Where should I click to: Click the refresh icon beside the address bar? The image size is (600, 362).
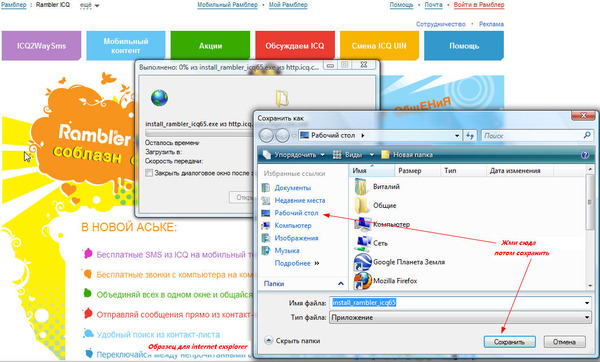pos(470,135)
